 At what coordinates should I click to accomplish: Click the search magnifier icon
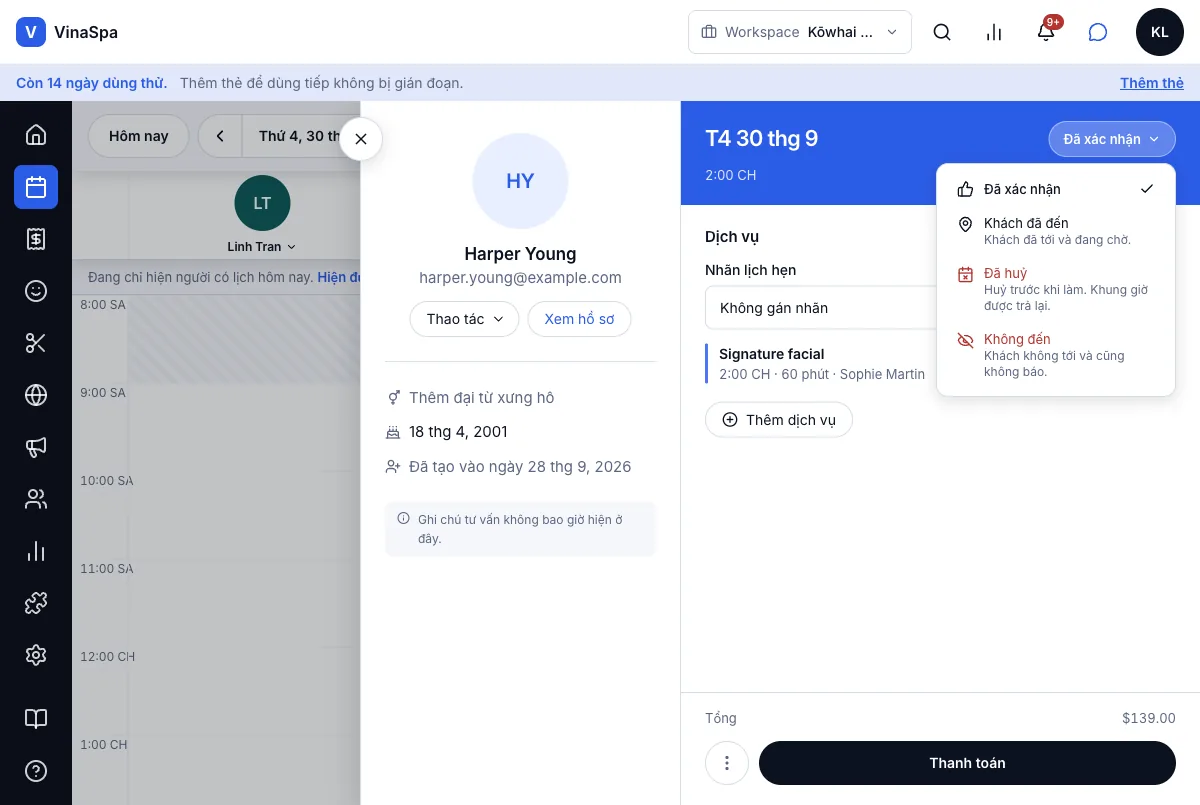(942, 32)
